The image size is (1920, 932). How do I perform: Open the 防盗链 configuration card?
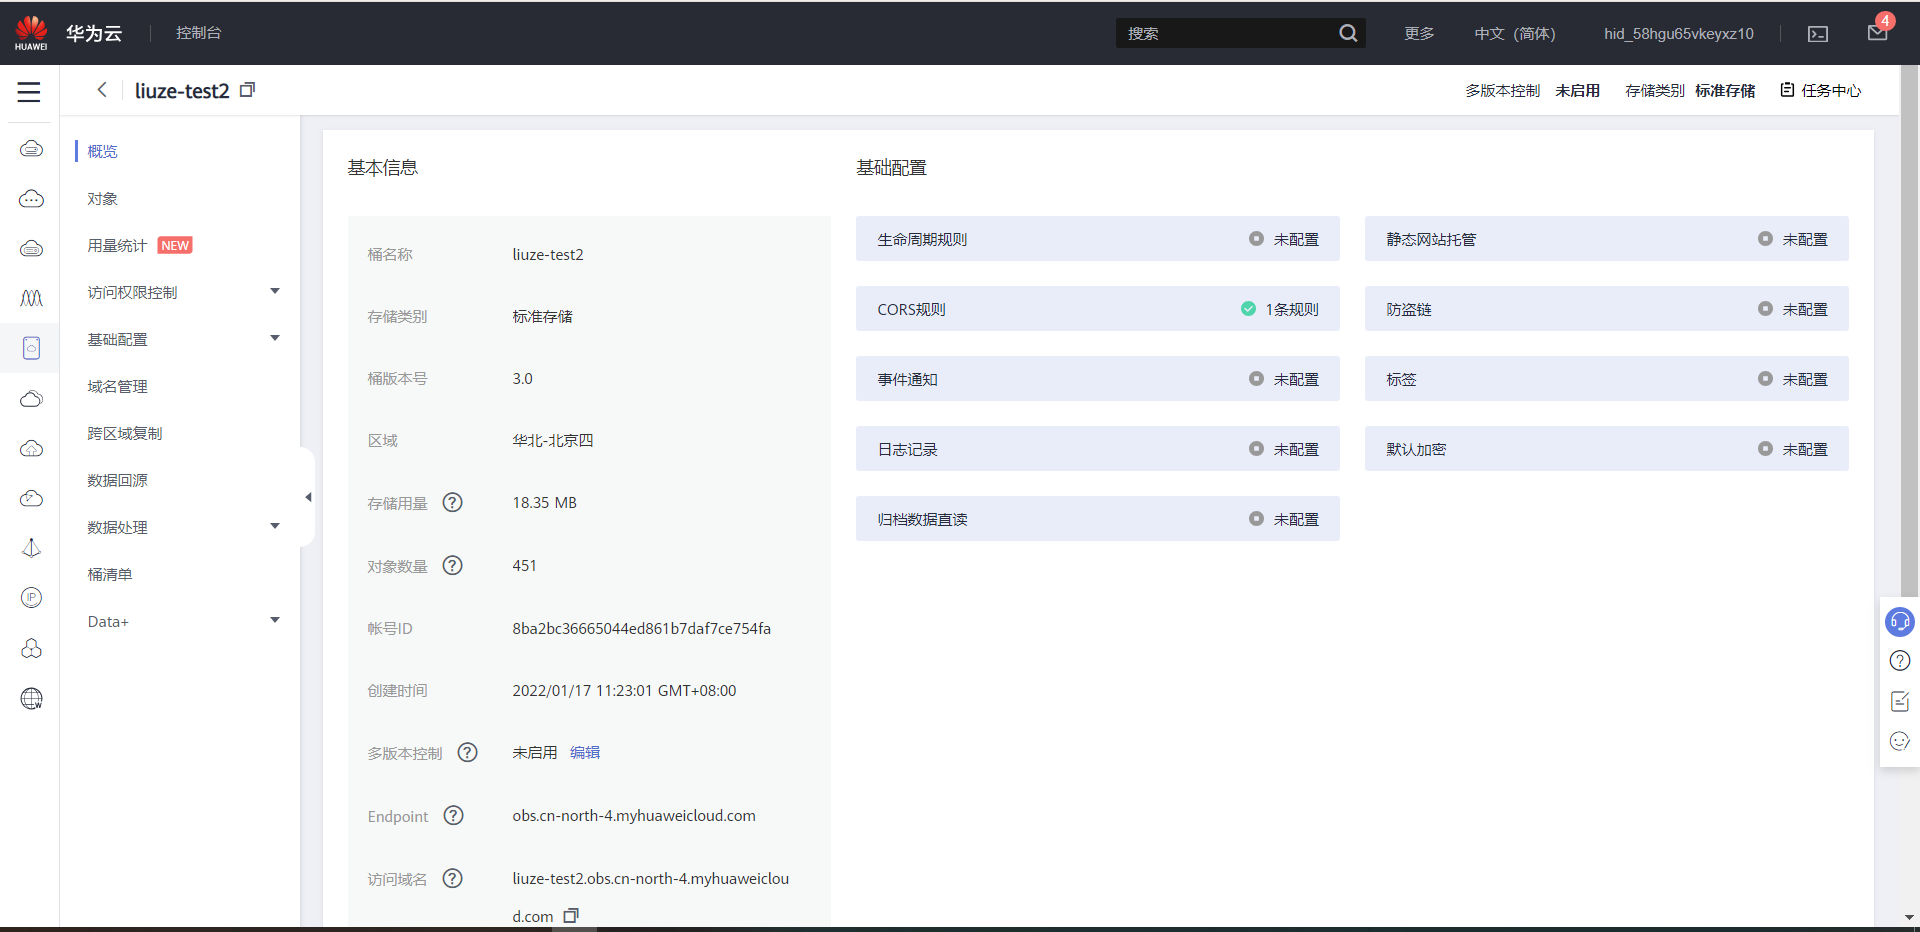point(1606,309)
